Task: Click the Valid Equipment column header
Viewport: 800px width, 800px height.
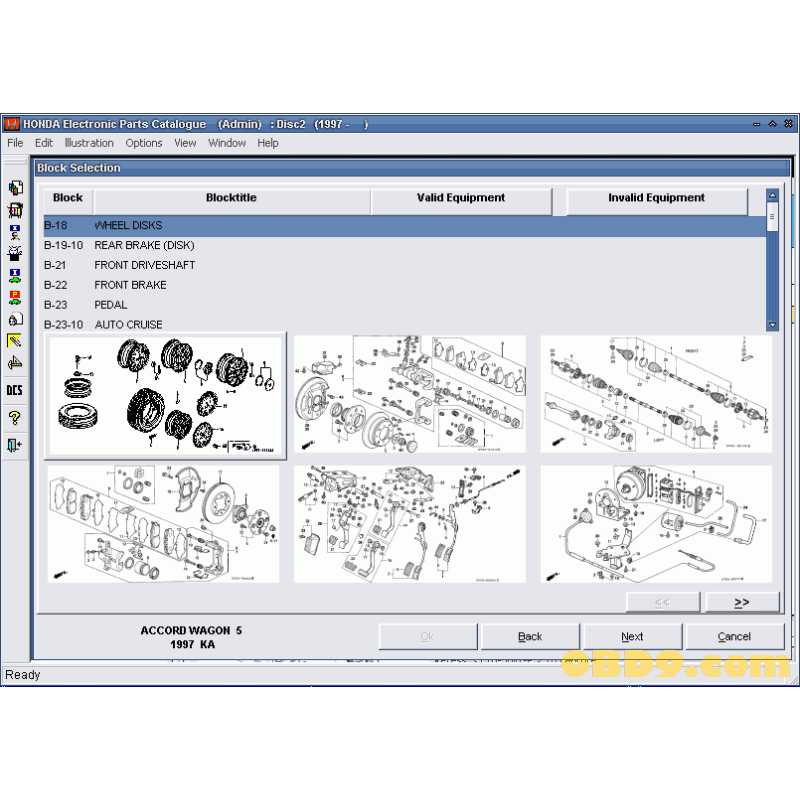Action: (461, 199)
